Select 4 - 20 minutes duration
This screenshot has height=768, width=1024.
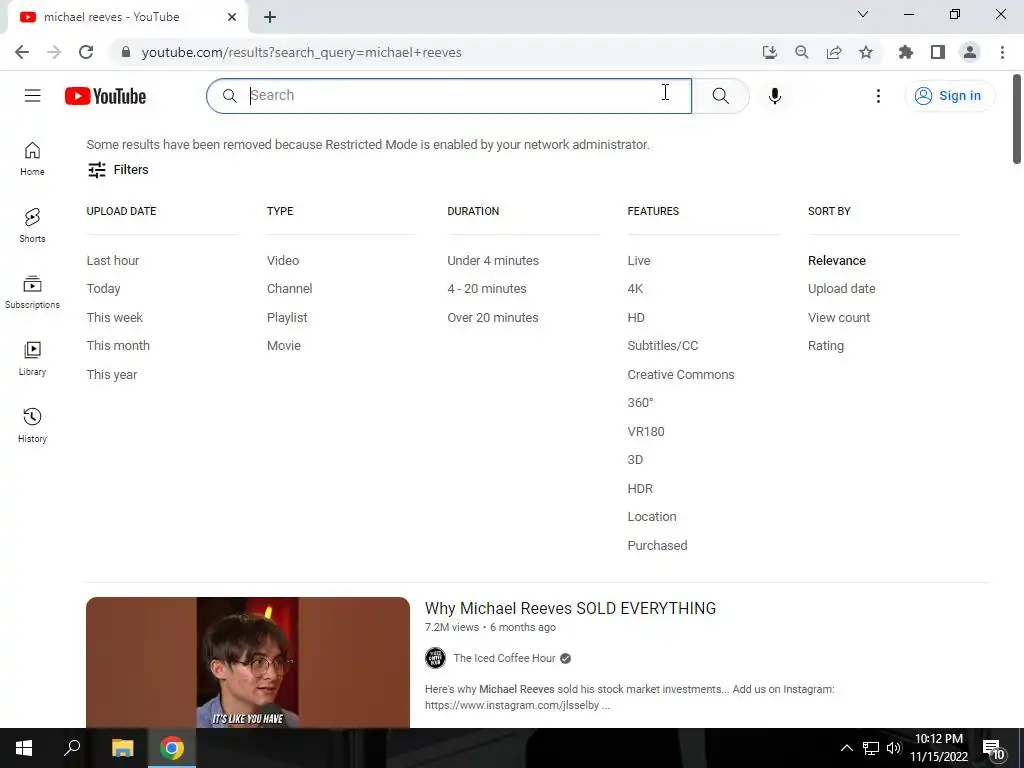pyautogui.click(x=487, y=289)
